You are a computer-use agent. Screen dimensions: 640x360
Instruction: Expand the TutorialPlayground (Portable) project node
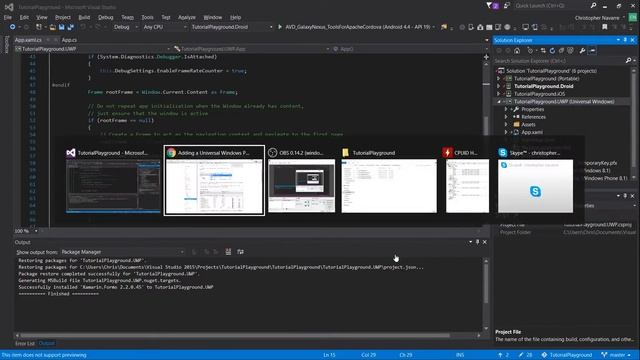498,78
